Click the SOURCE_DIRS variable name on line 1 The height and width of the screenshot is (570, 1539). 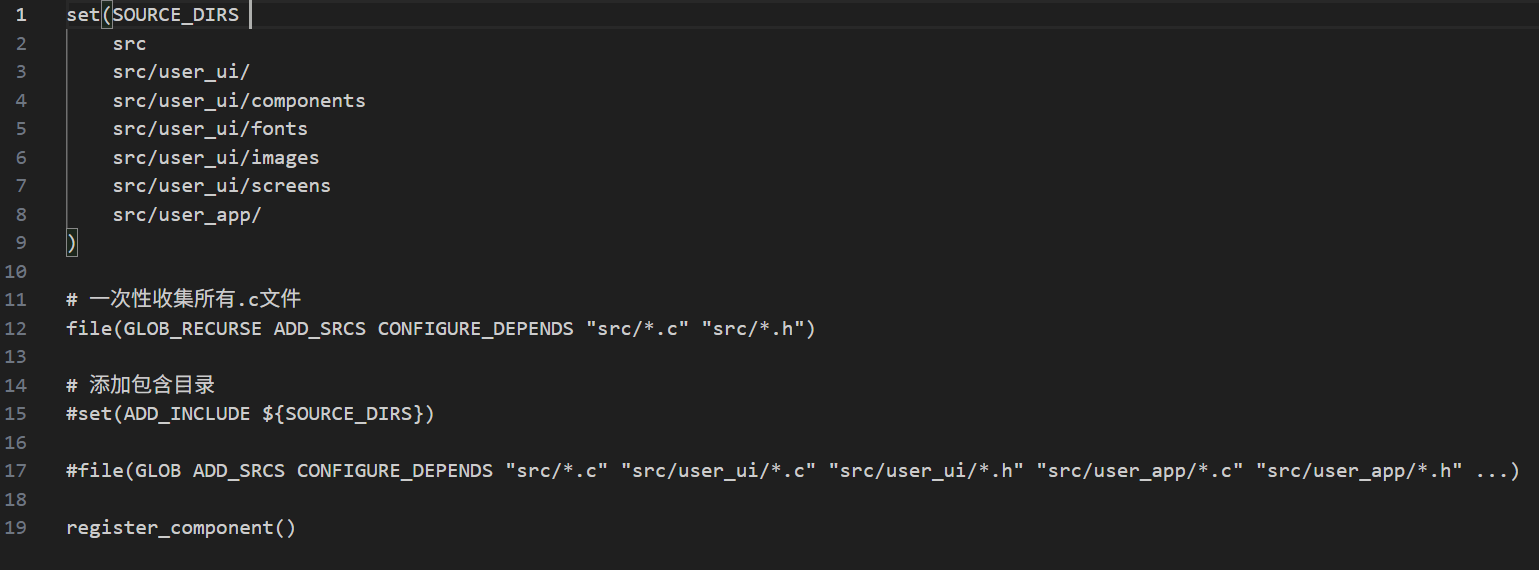[x=176, y=15]
